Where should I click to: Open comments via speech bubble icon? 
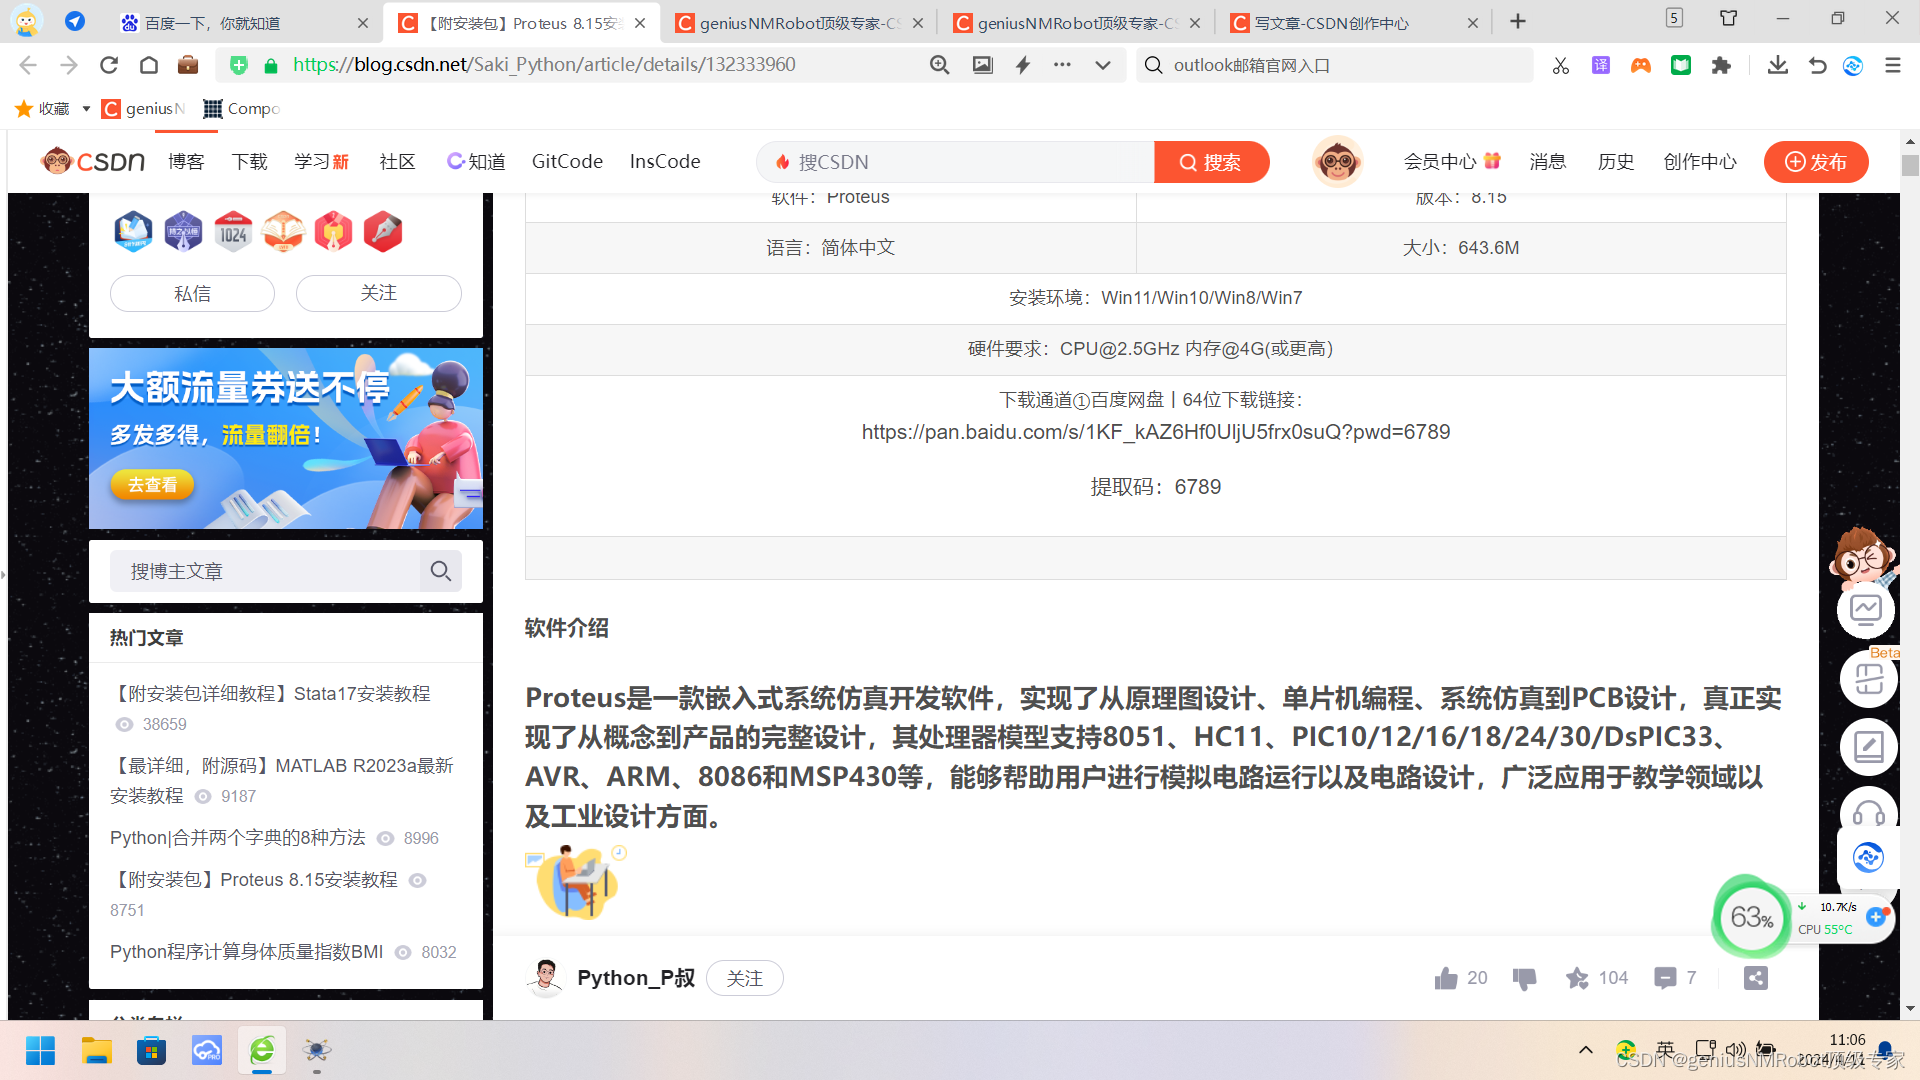click(1665, 978)
